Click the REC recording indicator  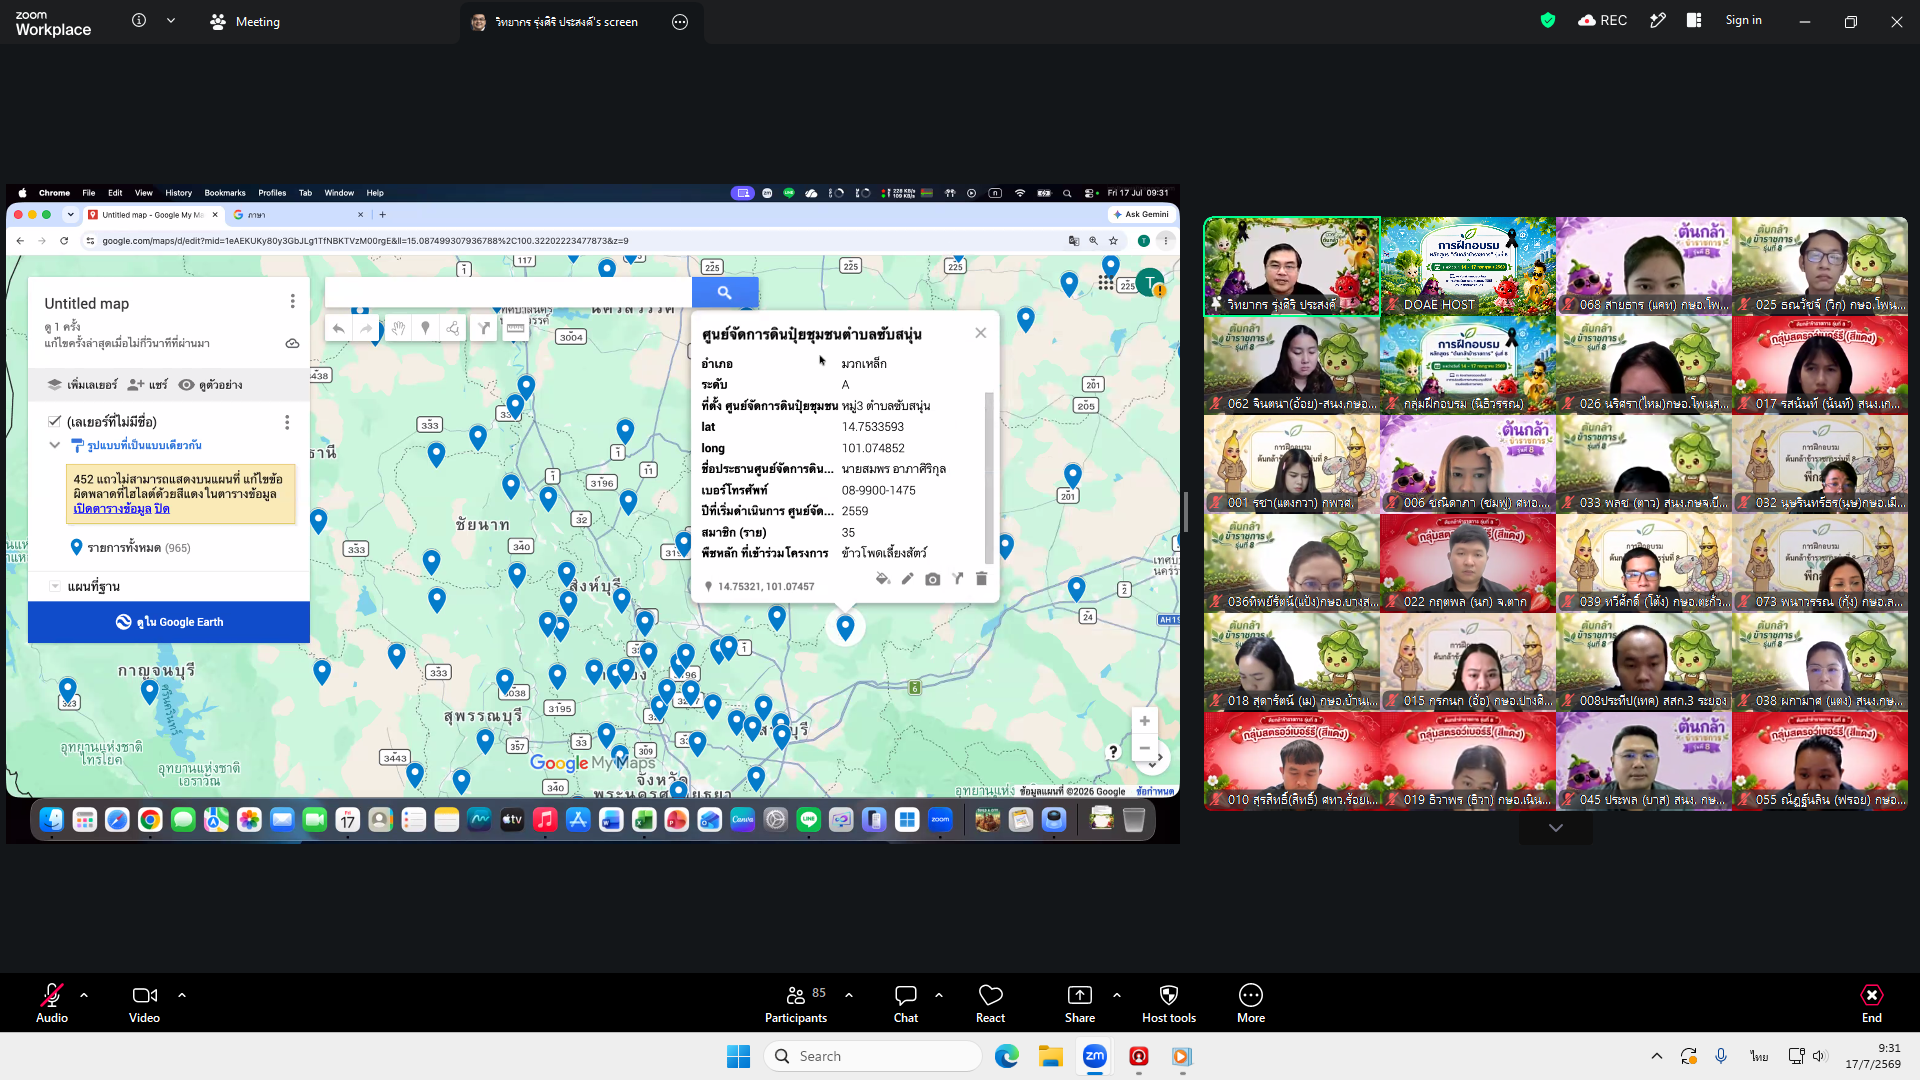click(1602, 20)
